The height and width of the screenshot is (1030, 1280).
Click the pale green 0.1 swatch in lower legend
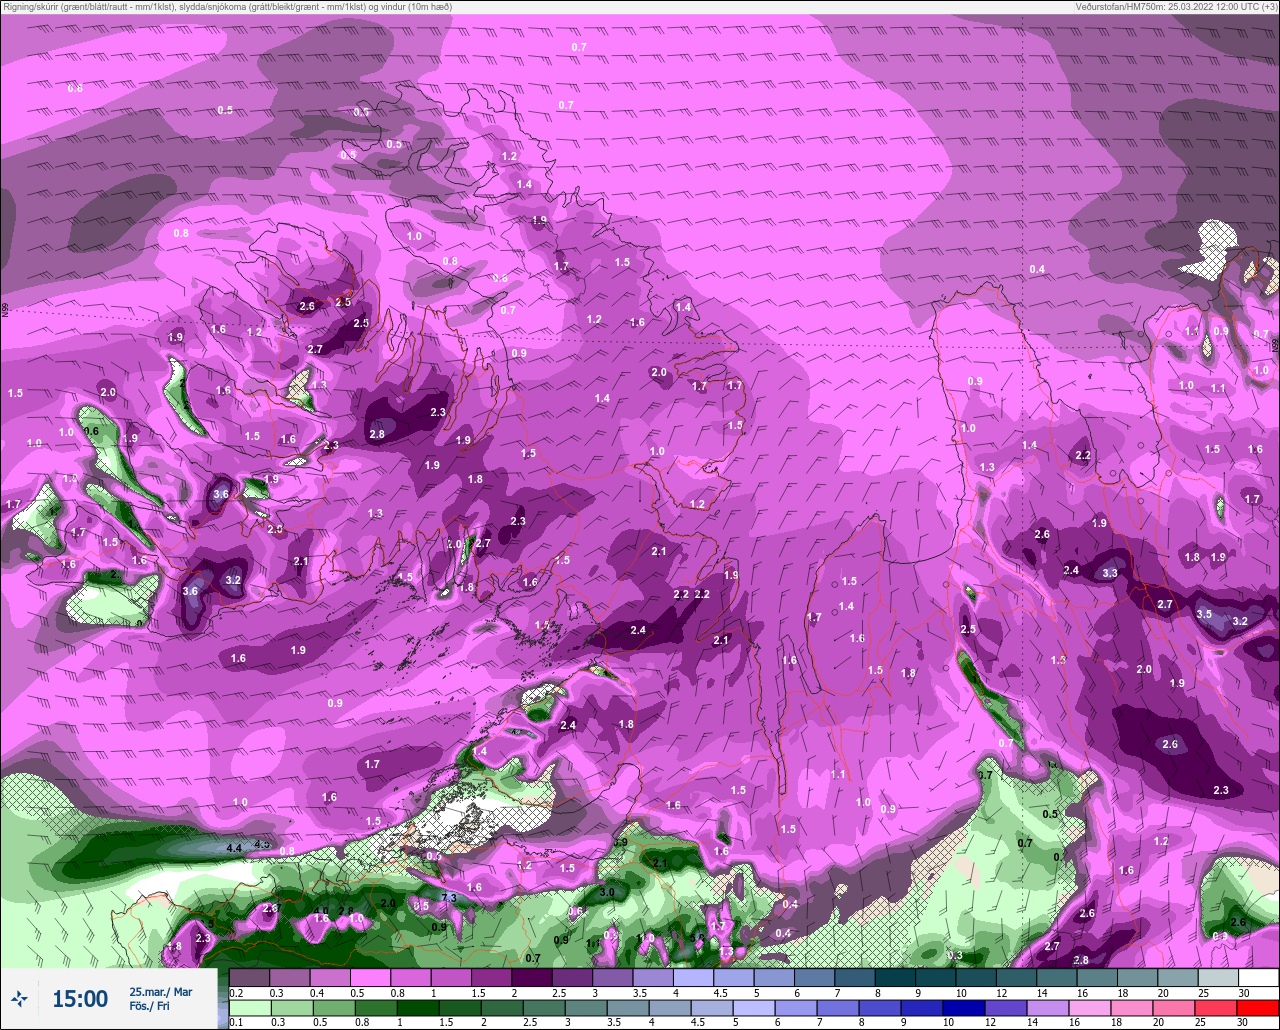tap(249, 1008)
